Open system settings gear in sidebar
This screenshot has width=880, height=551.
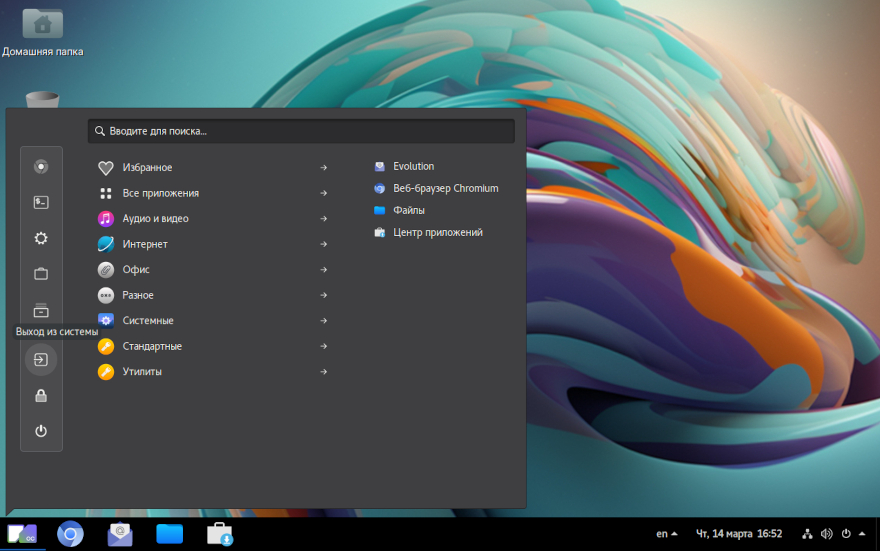(x=41, y=238)
